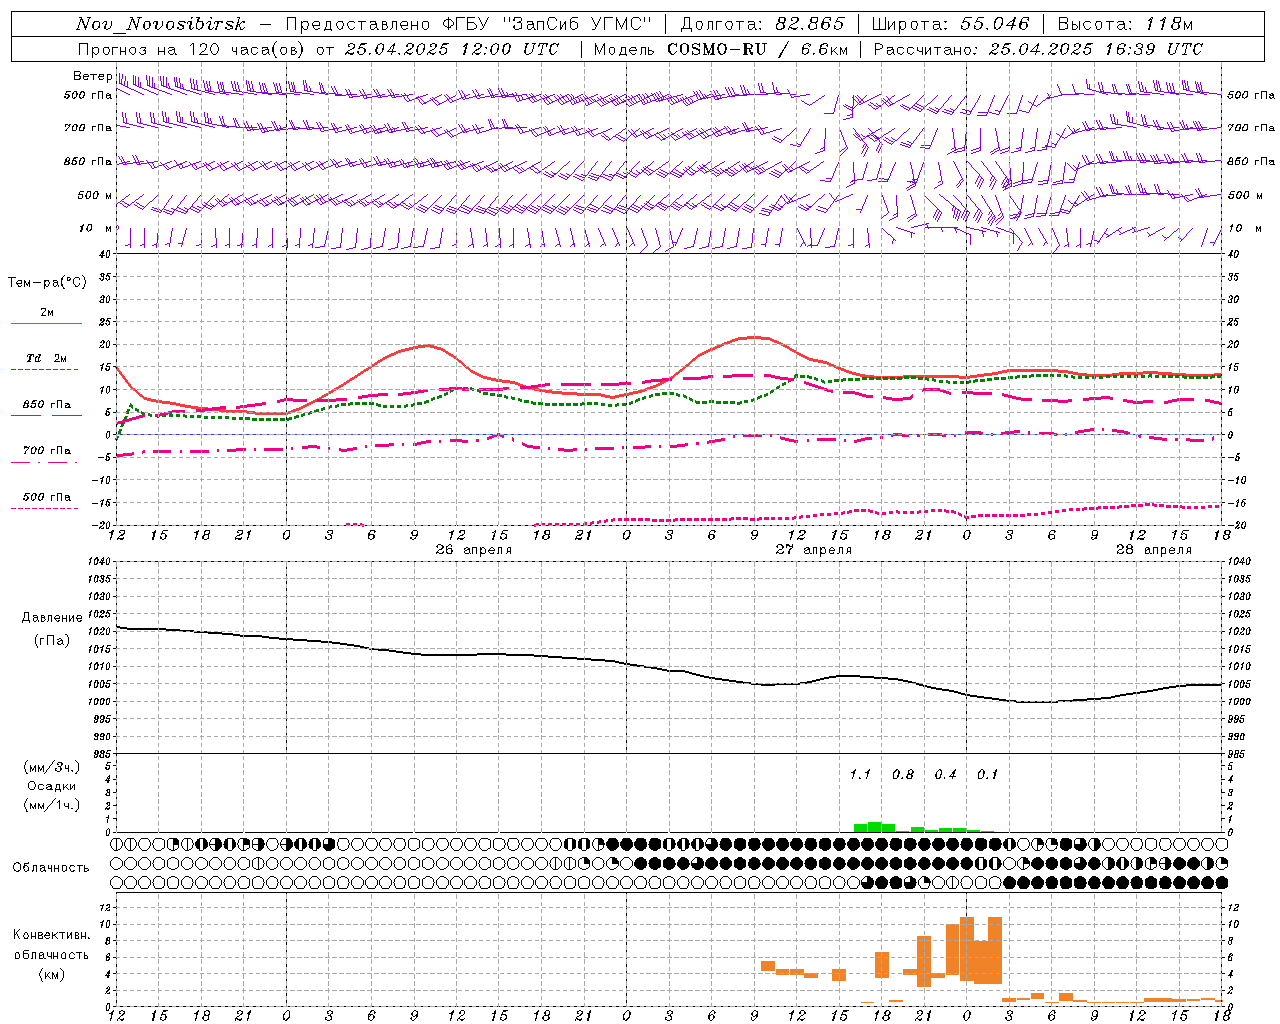The image size is (1280, 1024).
Task: Click the Широта: 55.046 value
Action: 951,24
